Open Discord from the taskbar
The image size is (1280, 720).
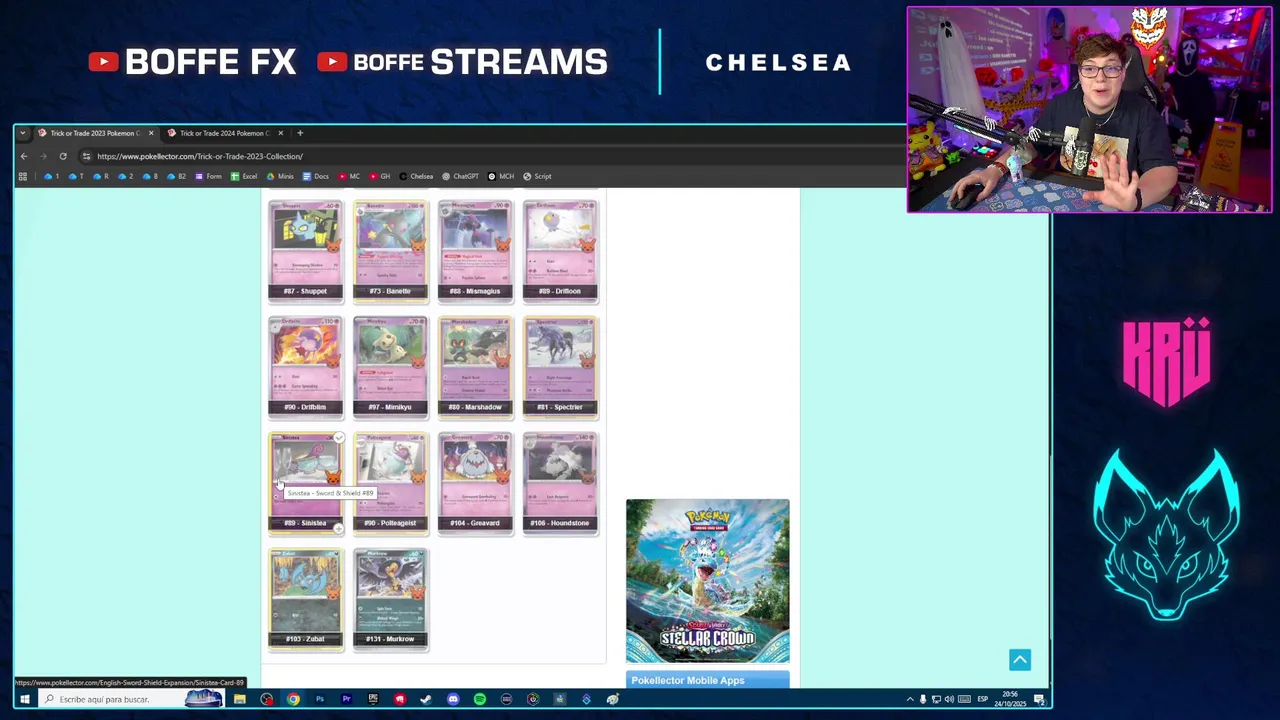[x=453, y=699]
